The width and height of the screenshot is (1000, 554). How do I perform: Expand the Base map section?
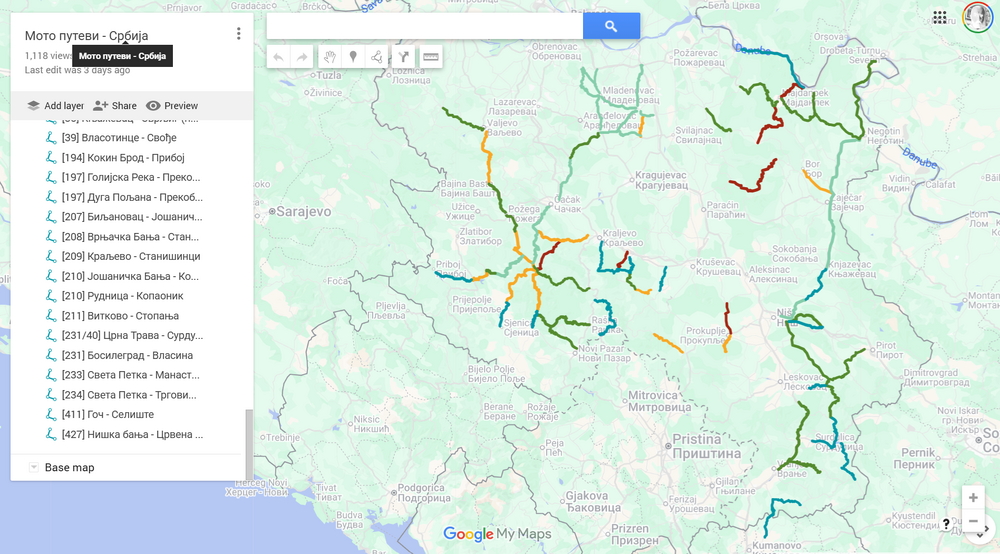pyautogui.click(x=34, y=467)
